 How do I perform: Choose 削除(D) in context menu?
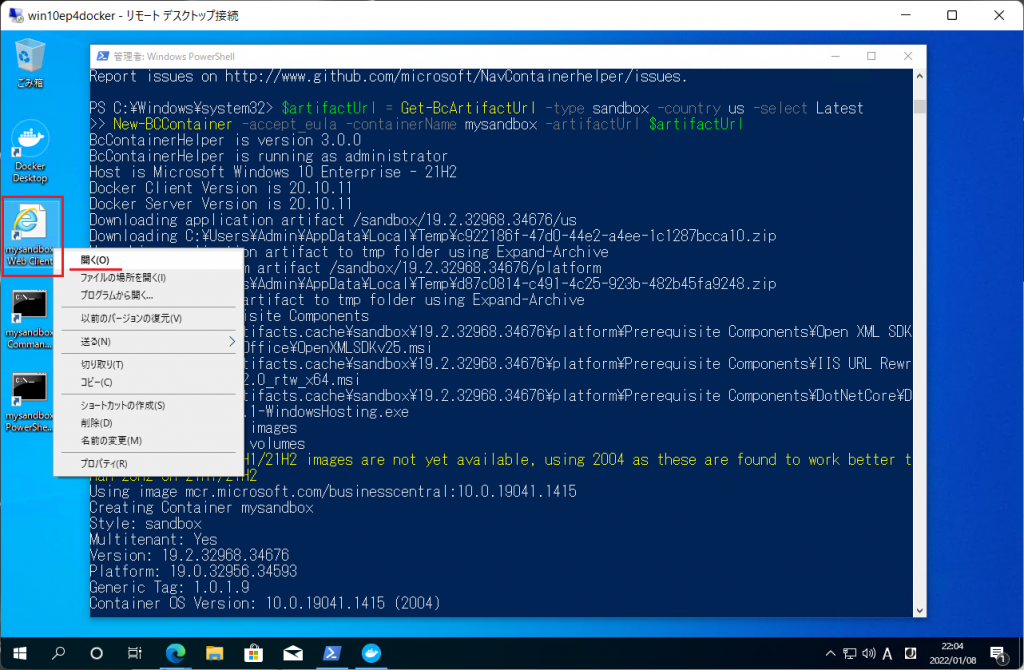coord(149,423)
